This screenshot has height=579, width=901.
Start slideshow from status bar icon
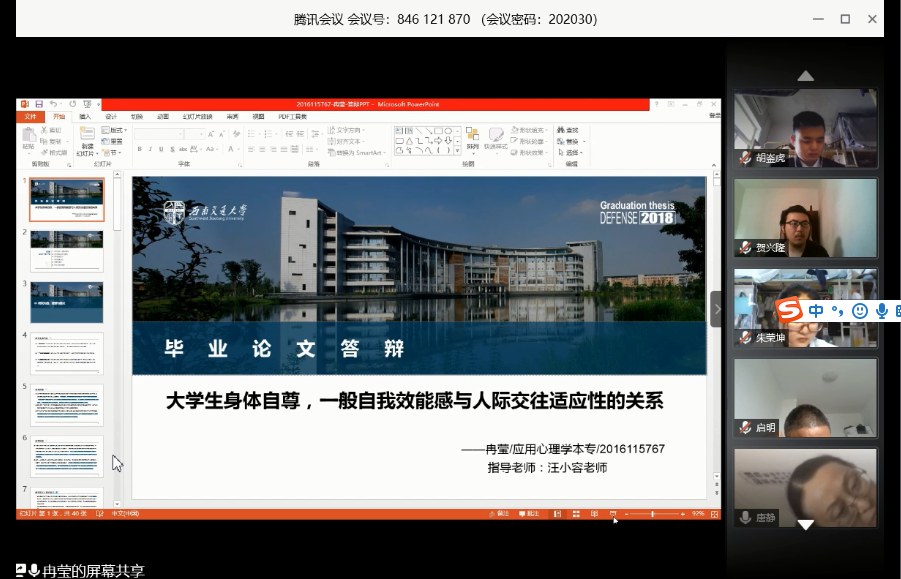click(612, 514)
